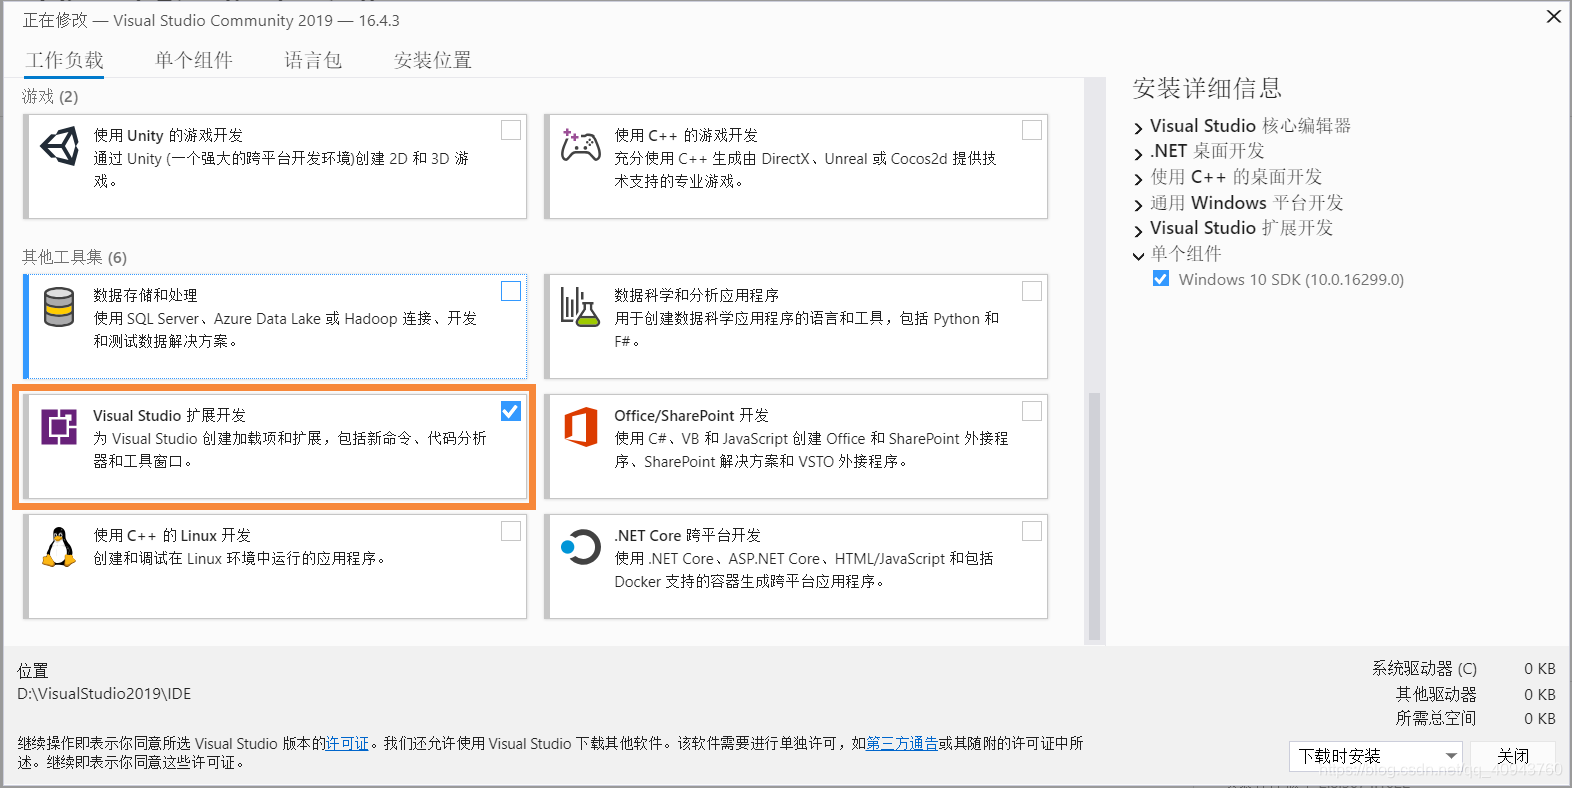Select the 数据科学和分析应用程序 title
1572x788 pixels.
pyautogui.click(x=696, y=295)
